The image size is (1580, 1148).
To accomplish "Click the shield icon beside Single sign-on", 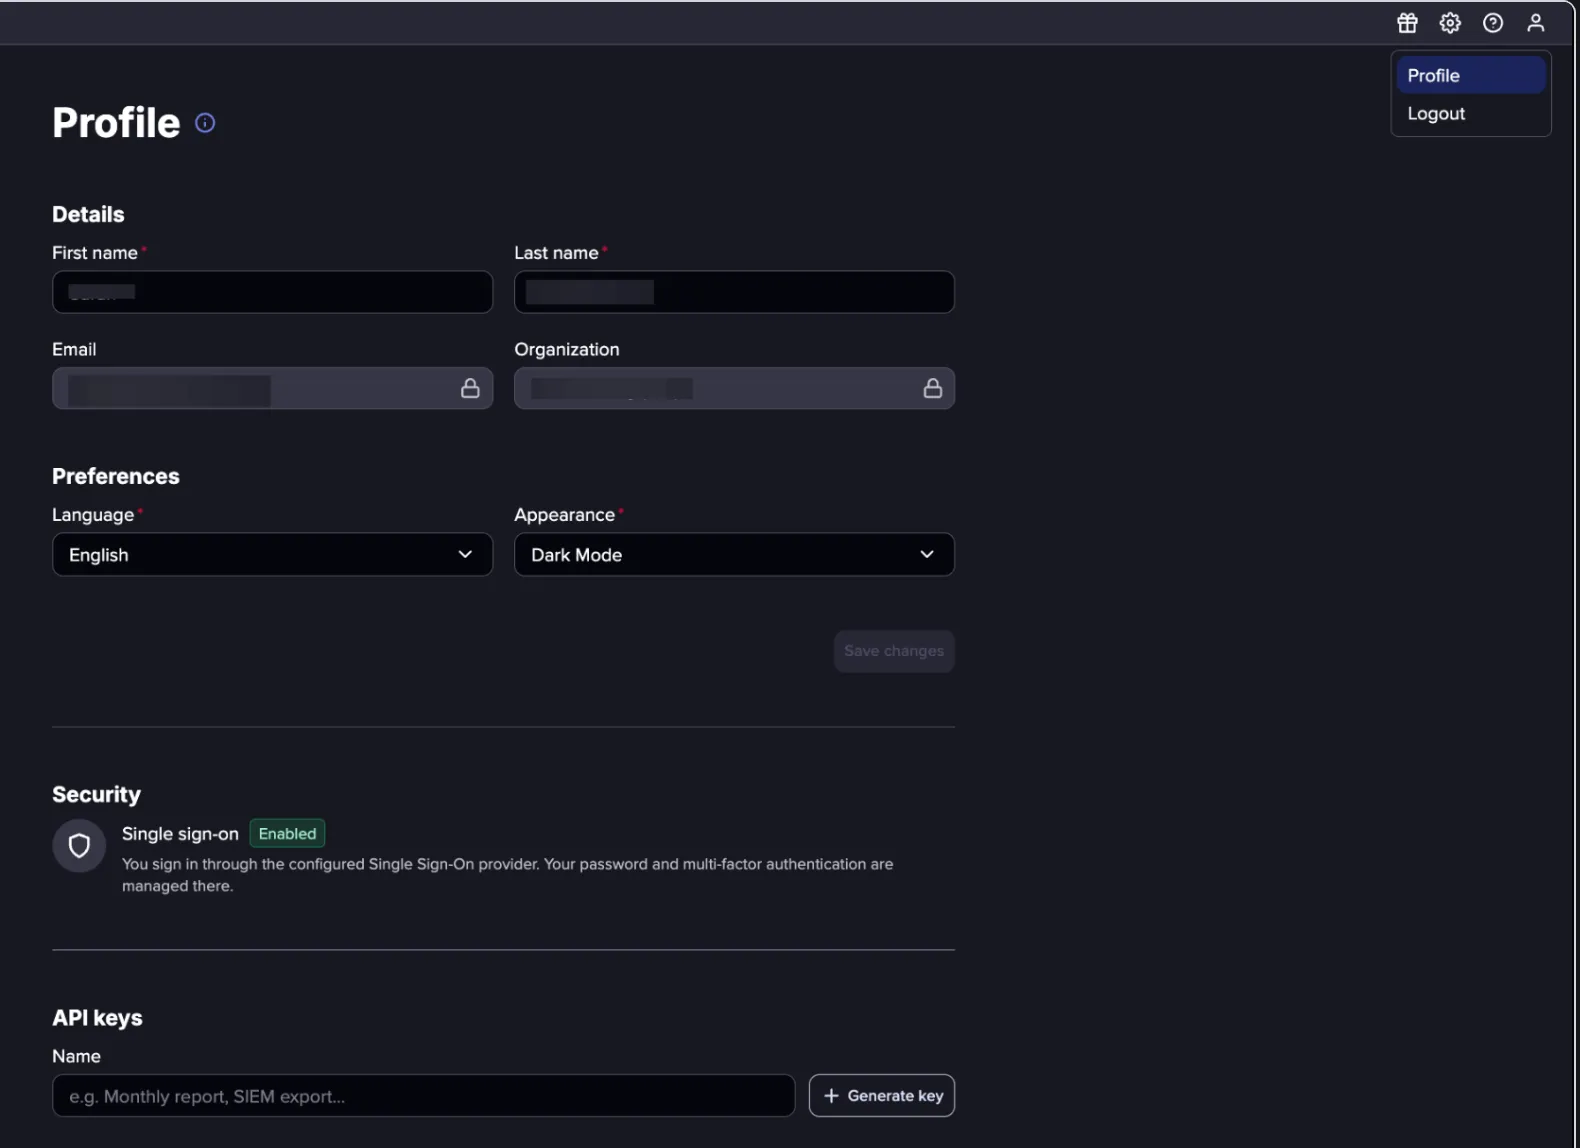I will (x=79, y=846).
